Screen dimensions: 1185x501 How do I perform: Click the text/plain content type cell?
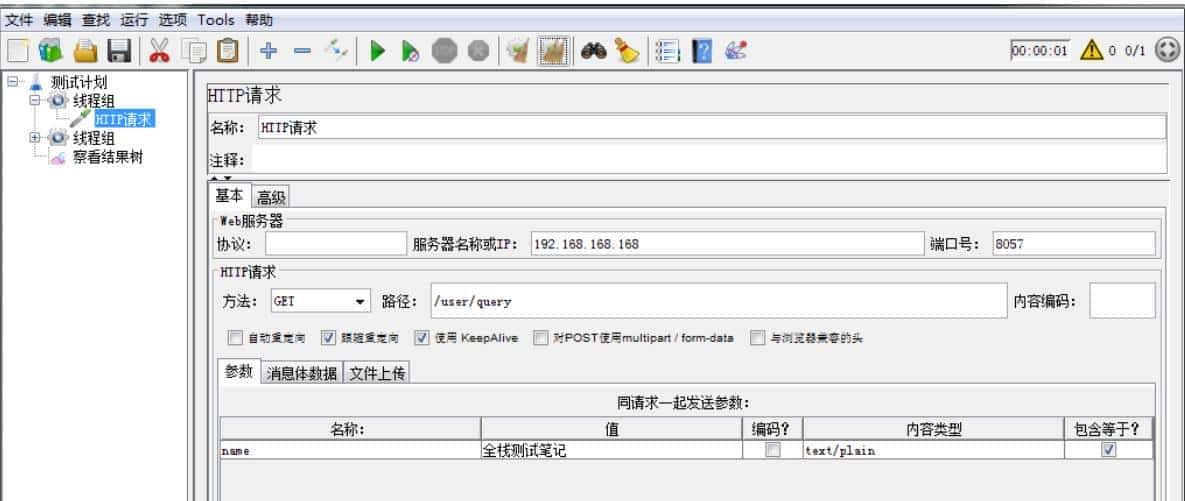[933, 450]
